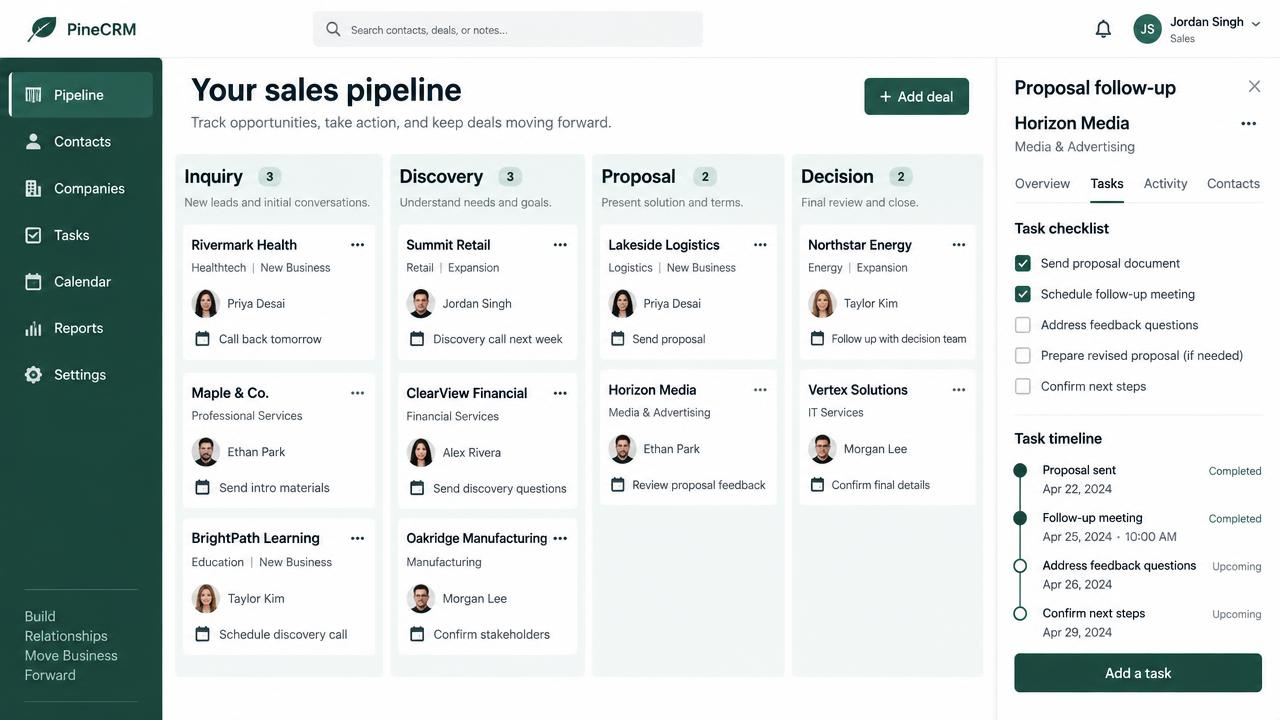Click the Inquiry column count badge 3
This screenshot has width=1280, height=720.
pyautogui.click(x=269, y=177)
